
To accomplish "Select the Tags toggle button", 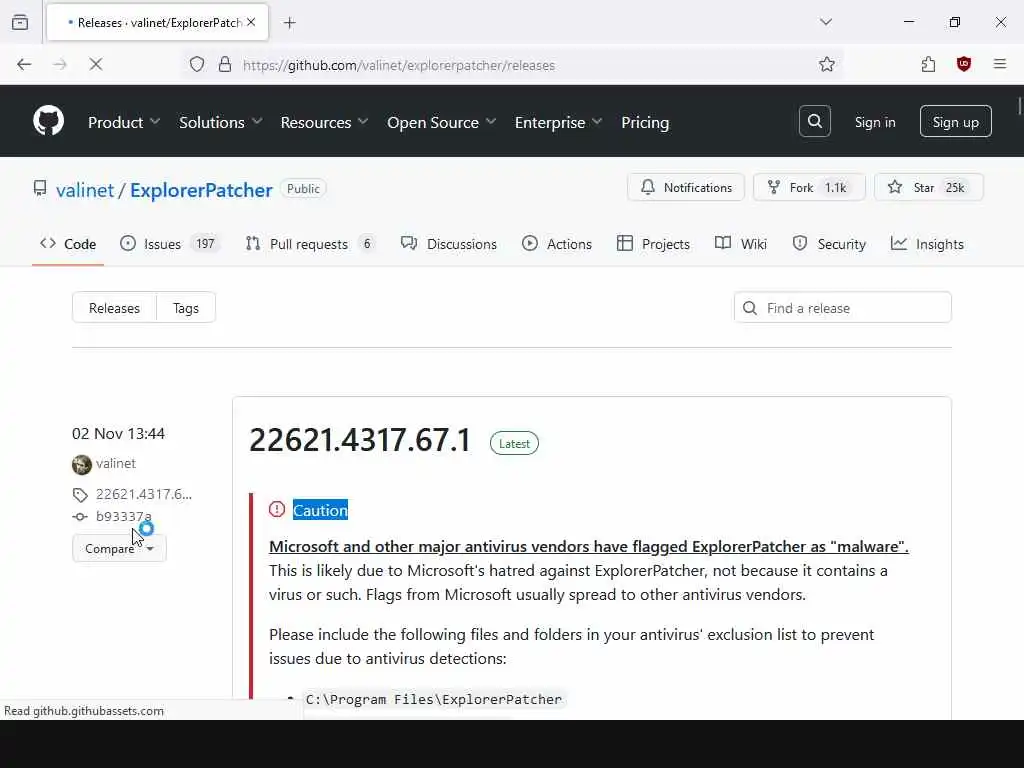I will 185,308.
